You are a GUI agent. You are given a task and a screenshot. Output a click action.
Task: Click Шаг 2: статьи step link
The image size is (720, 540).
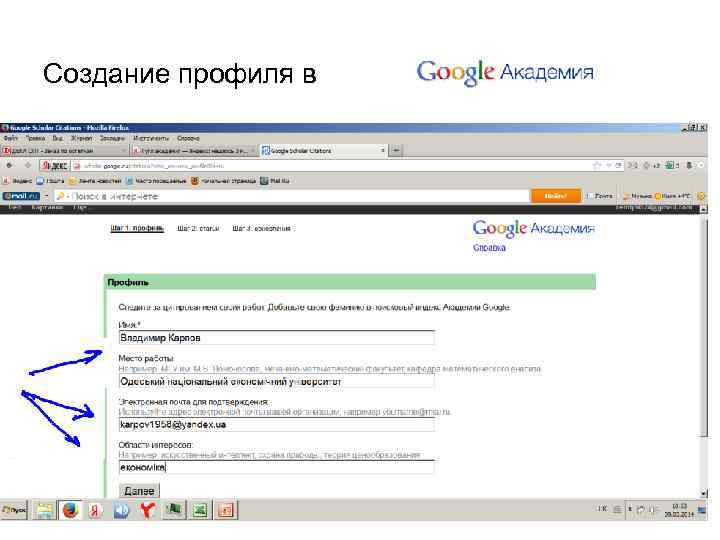coord(198,228)
